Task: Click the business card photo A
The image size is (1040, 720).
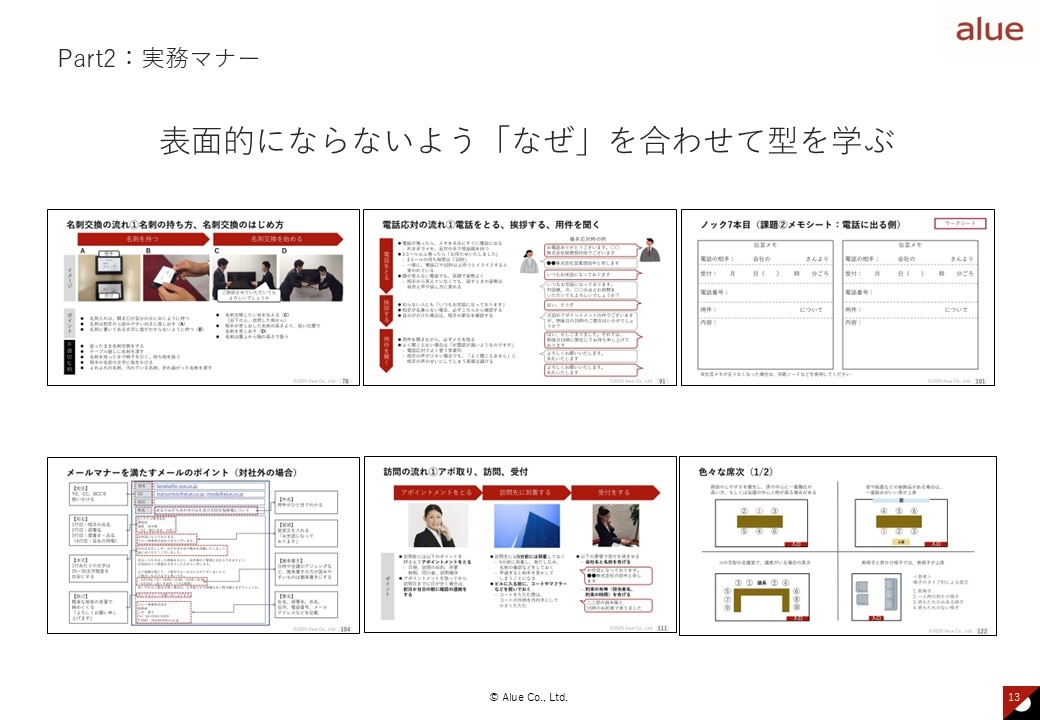Action: [109, 278]
